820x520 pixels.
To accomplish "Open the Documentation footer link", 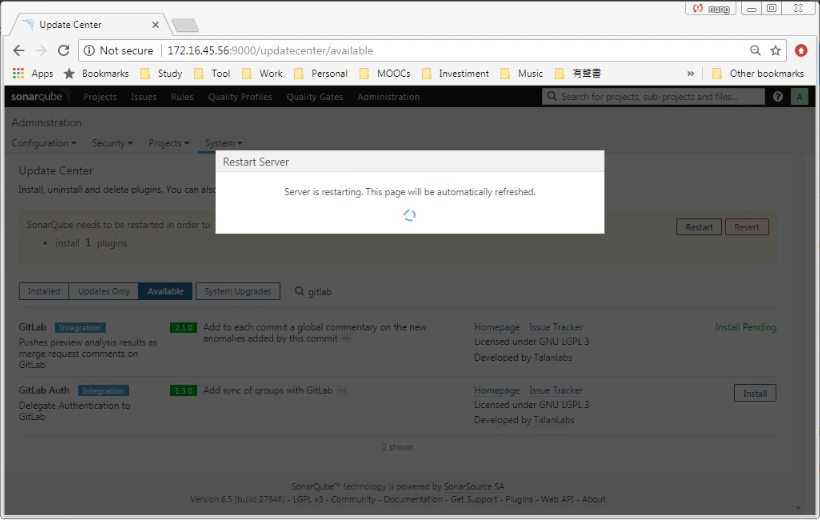I will tap(413, 500).
